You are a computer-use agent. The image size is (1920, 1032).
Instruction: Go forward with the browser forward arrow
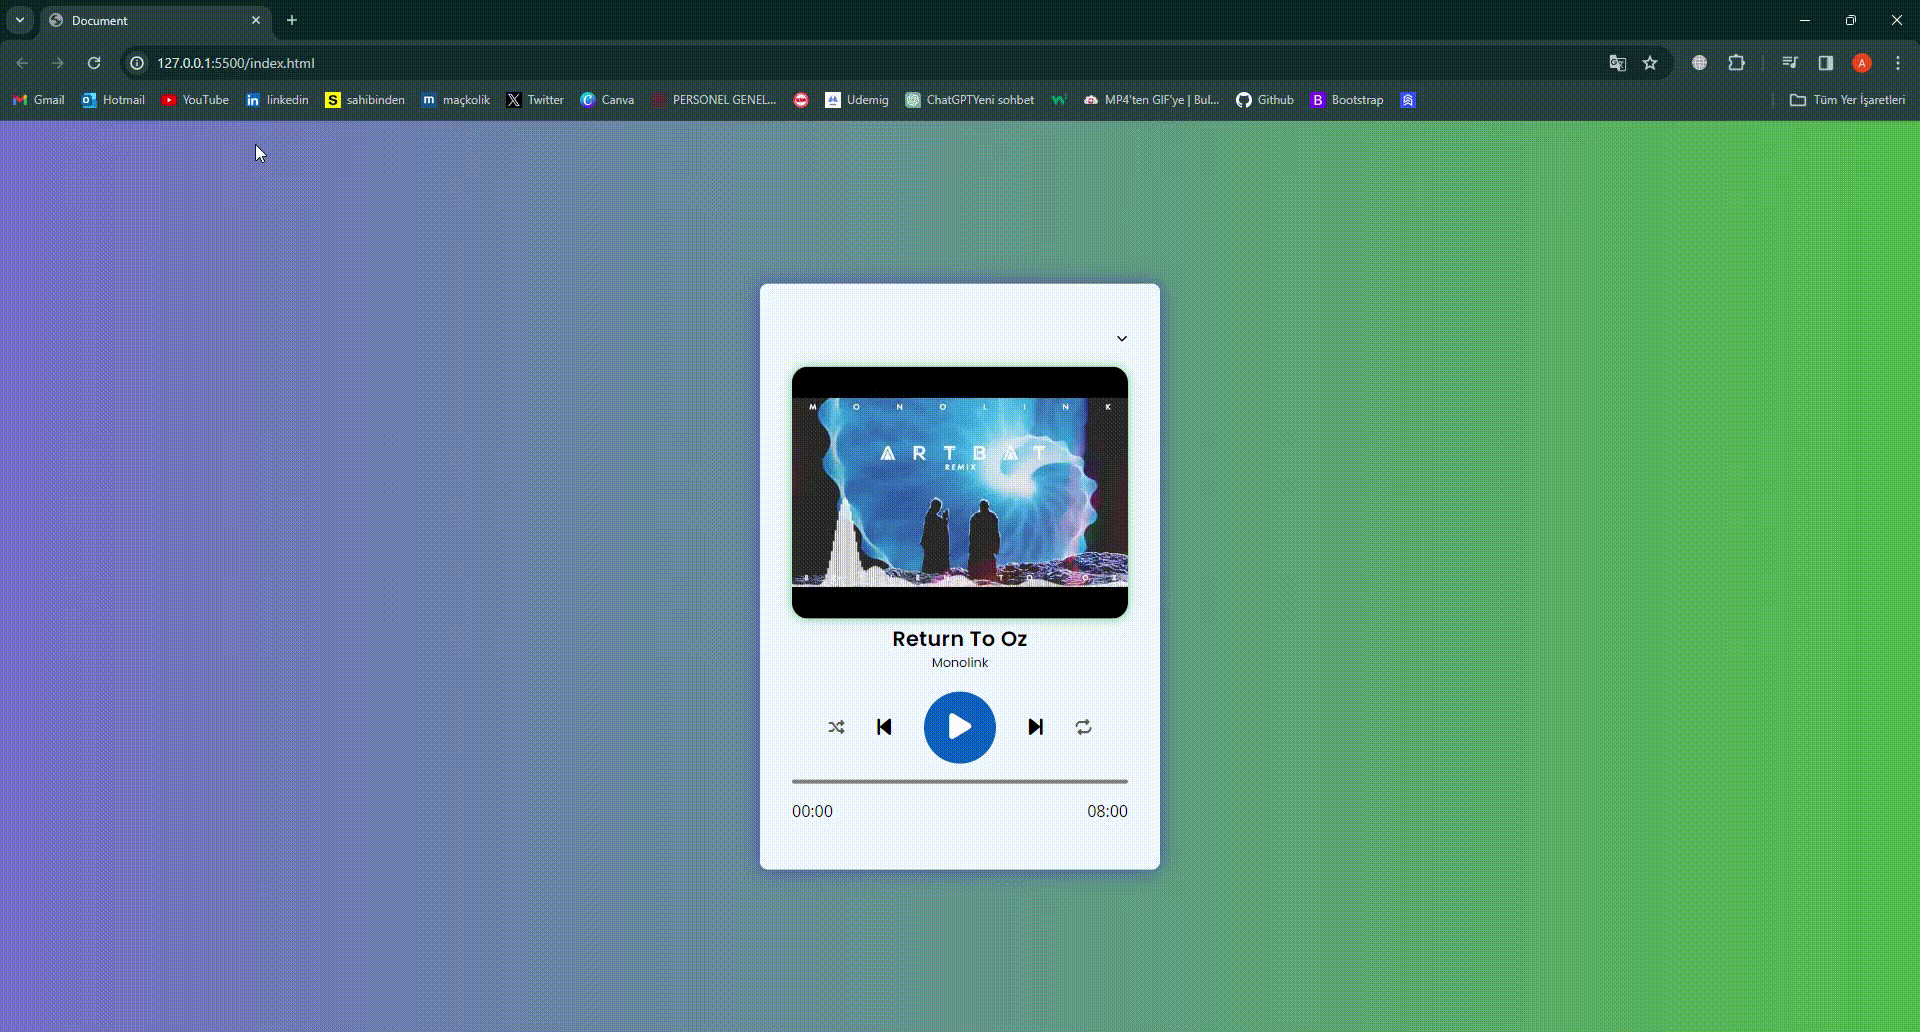[58, 63]
